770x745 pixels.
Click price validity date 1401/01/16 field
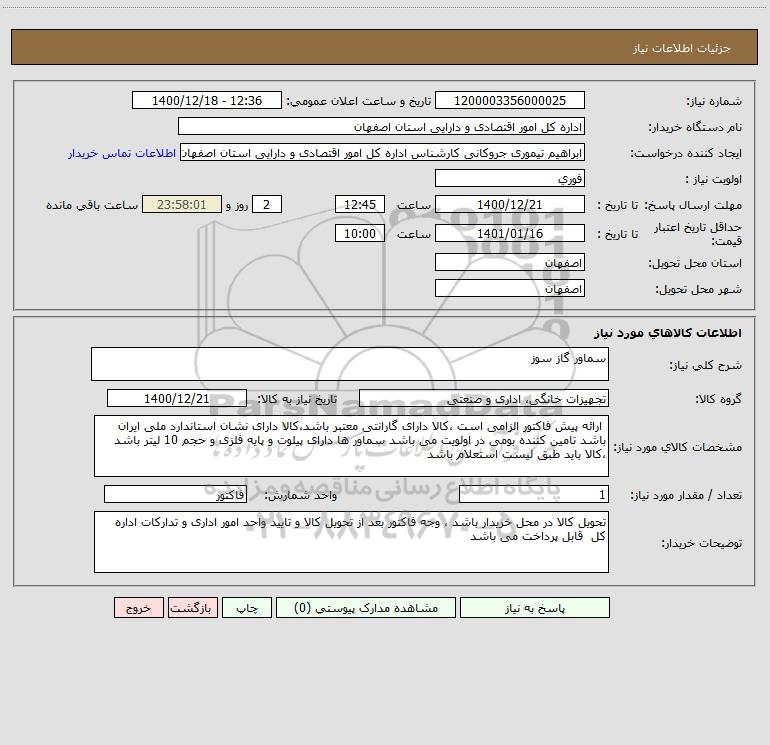(510, 233)
